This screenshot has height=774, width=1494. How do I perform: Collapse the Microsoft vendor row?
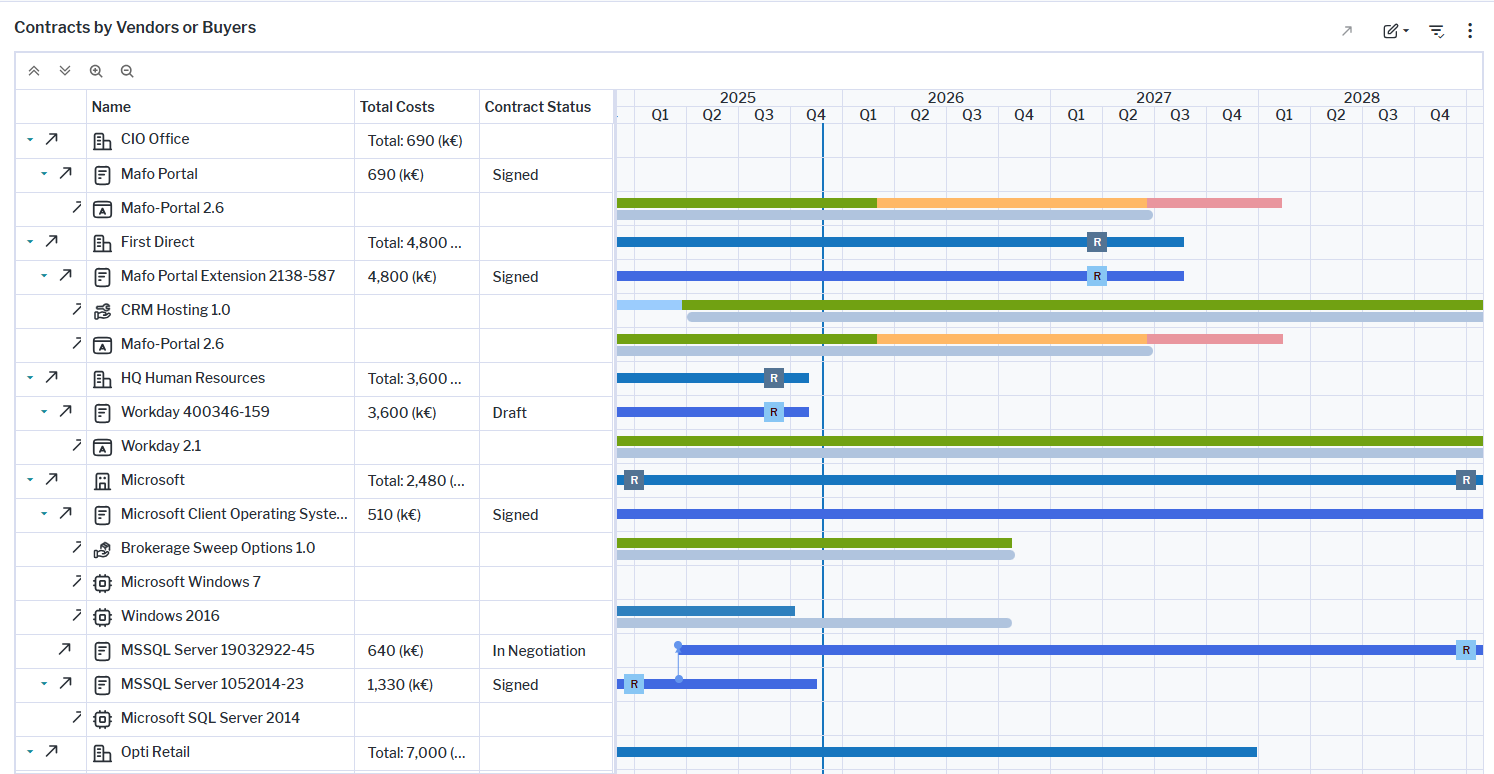click(x=30, y=480)
